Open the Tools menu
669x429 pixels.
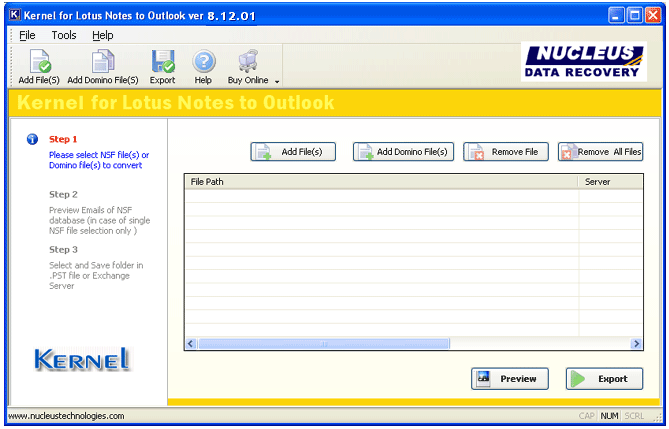[64, 35]
